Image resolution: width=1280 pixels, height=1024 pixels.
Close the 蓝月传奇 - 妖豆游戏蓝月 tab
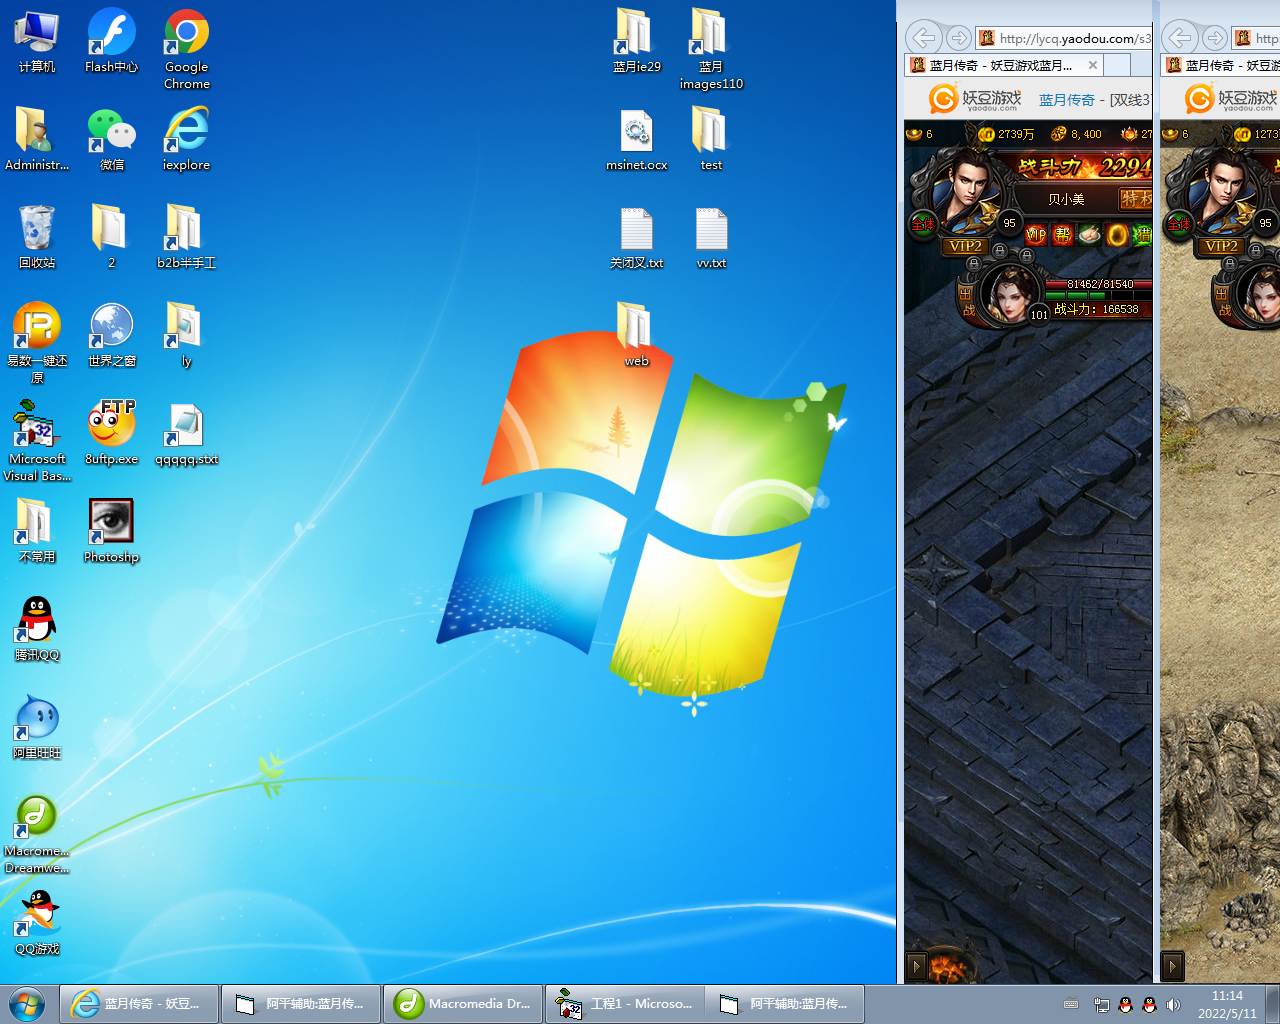pyautogui.click(x=1093, y=65)
